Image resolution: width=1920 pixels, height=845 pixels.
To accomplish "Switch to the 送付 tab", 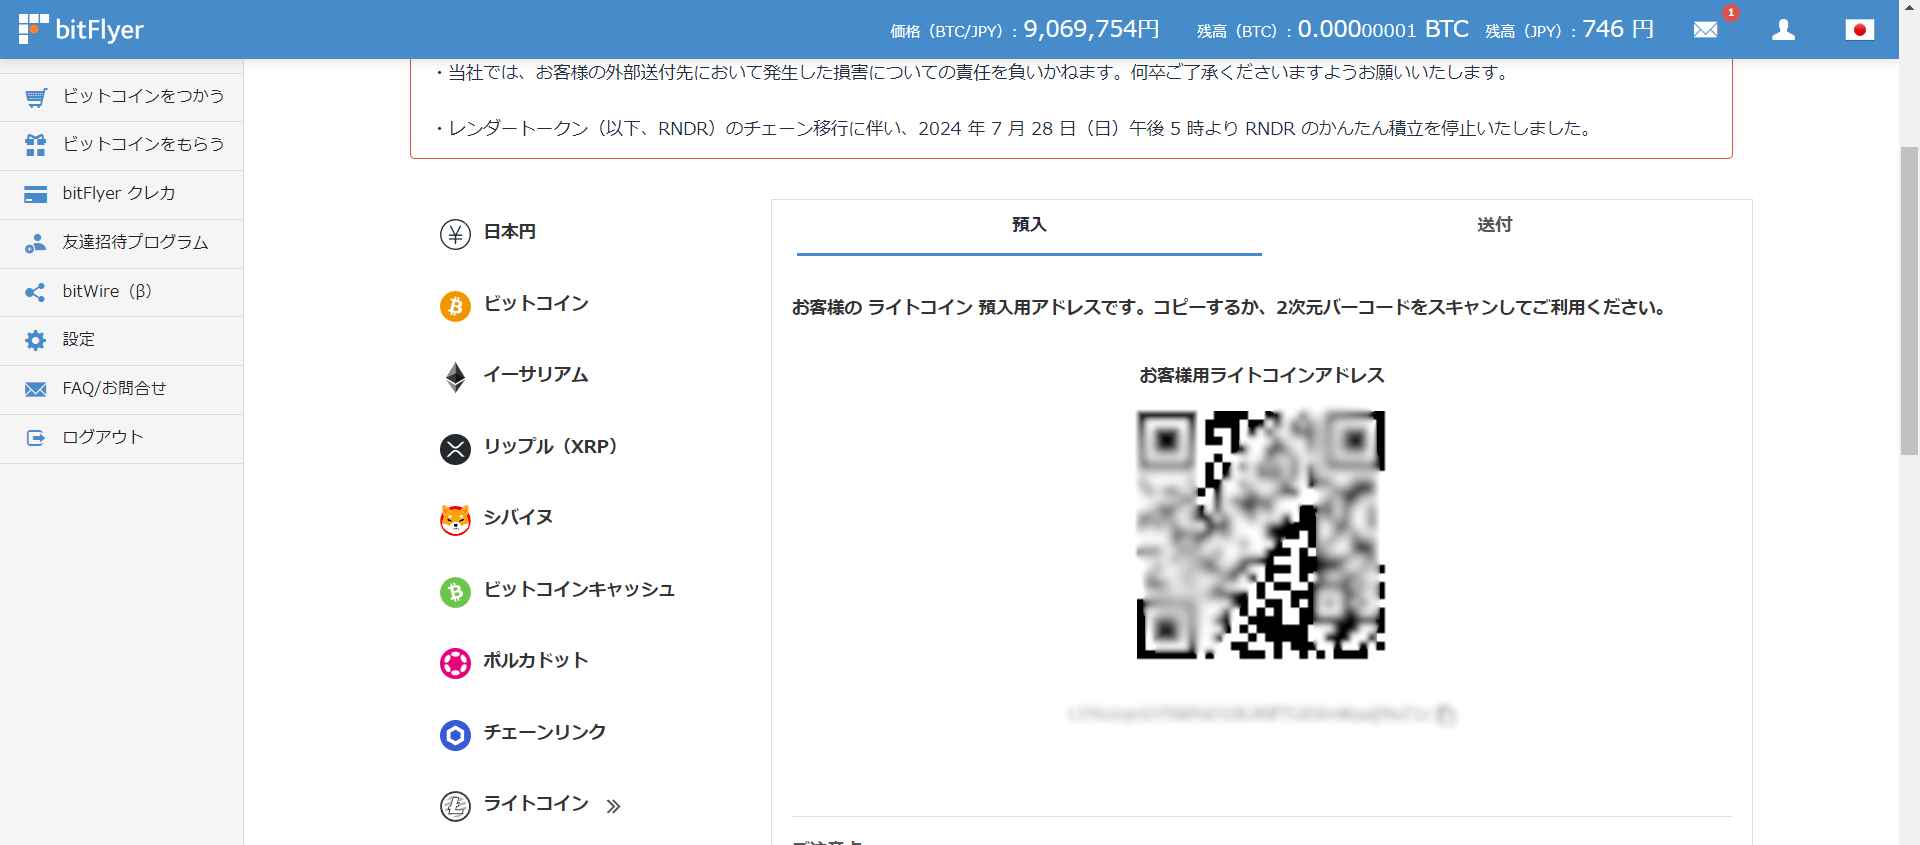I will click(1494, 225).
